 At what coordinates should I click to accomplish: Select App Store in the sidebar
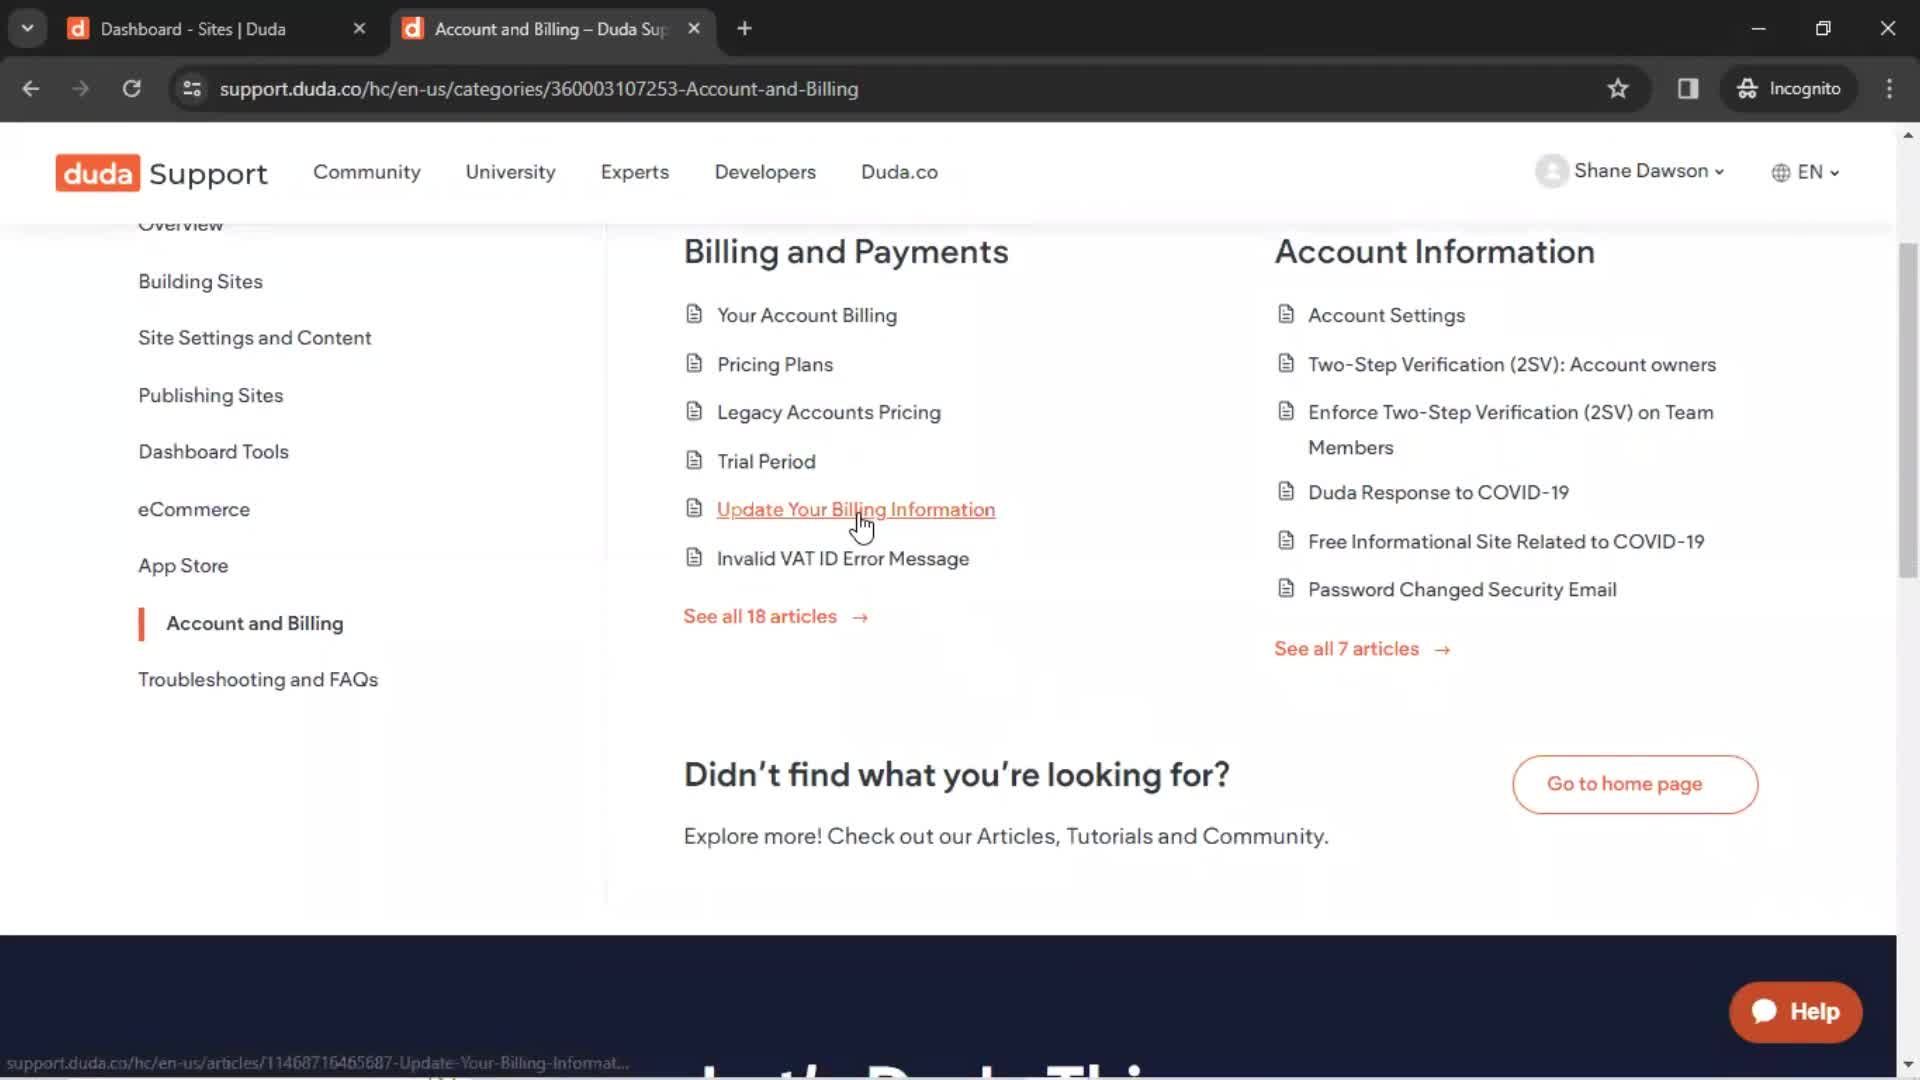pos(183,566)
